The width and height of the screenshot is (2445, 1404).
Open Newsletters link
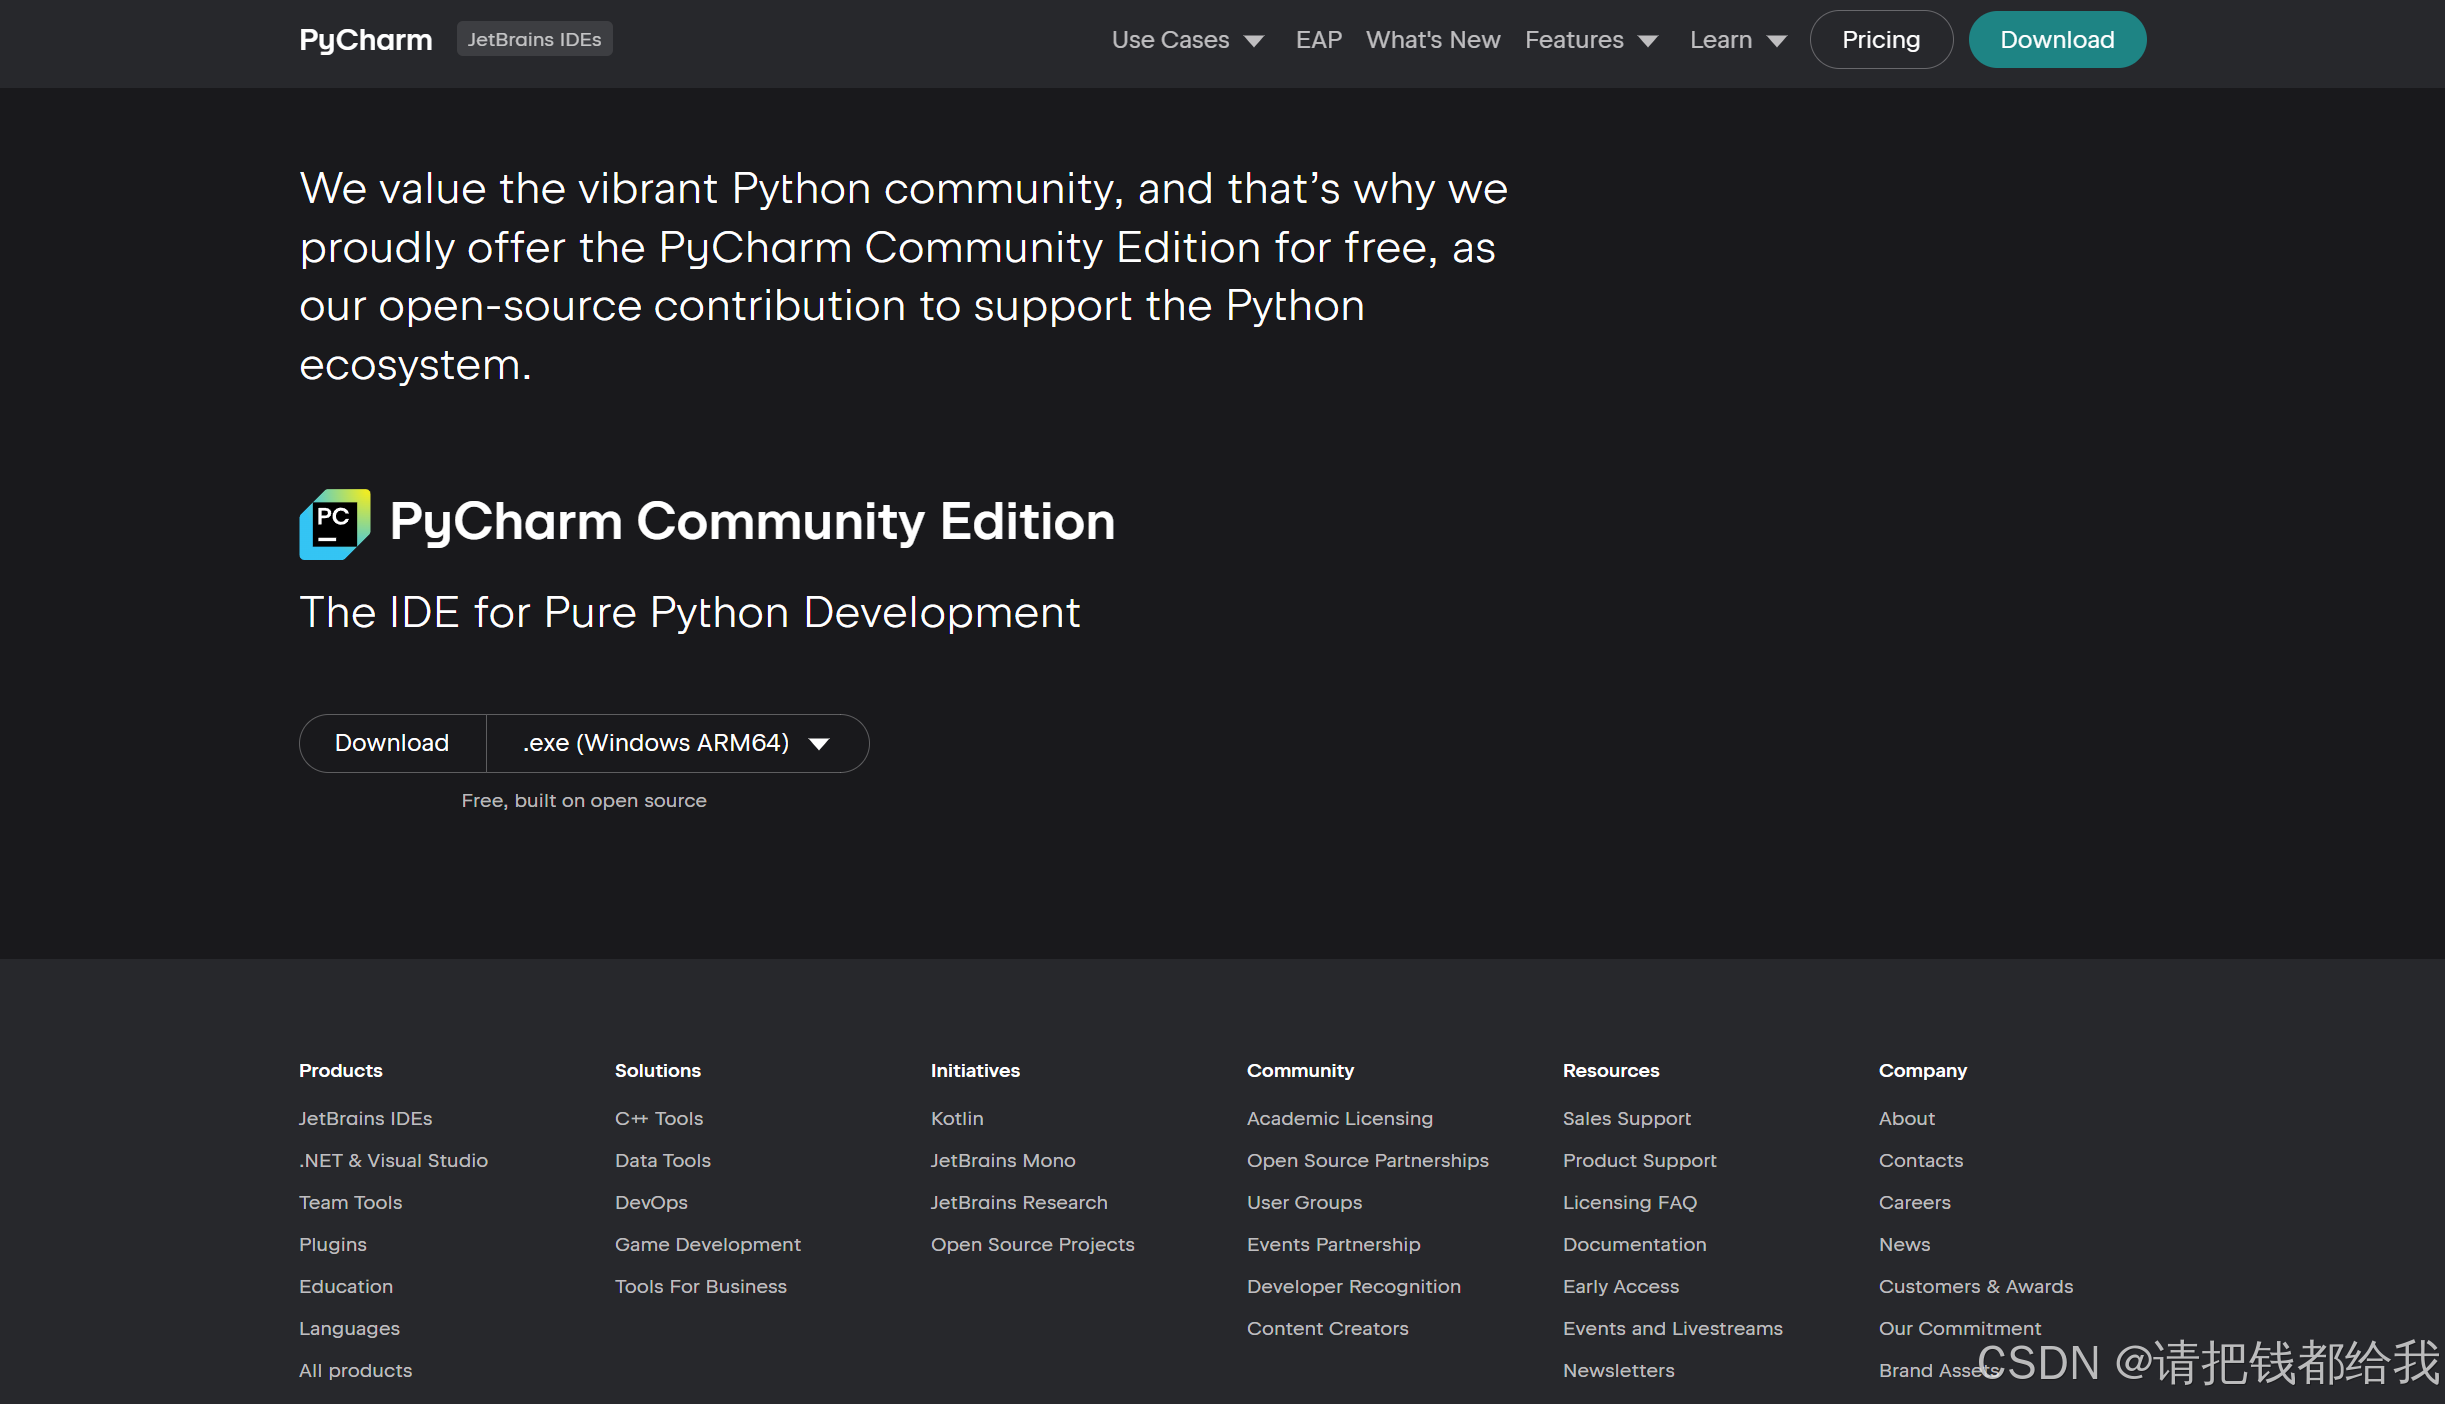pos(1618,1370)
